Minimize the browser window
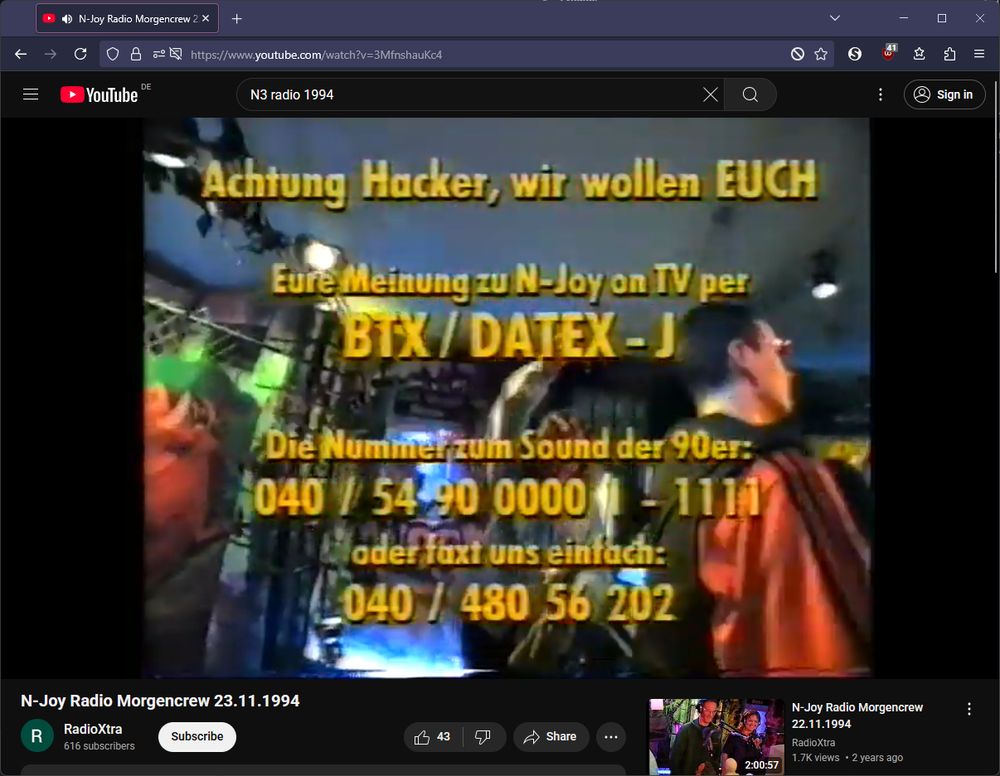Viewport: 1000px width, 776px height. coord(904,18)
